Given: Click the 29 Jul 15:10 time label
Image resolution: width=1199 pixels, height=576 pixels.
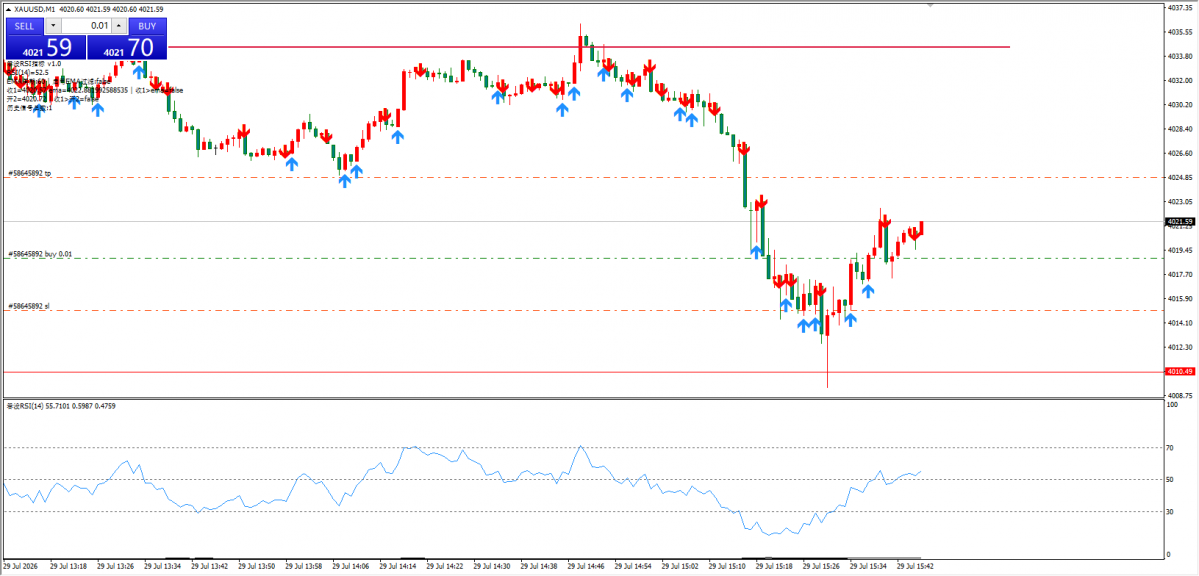Looking at the screenshot, I should pyautogui.click(x=728, y=567).
